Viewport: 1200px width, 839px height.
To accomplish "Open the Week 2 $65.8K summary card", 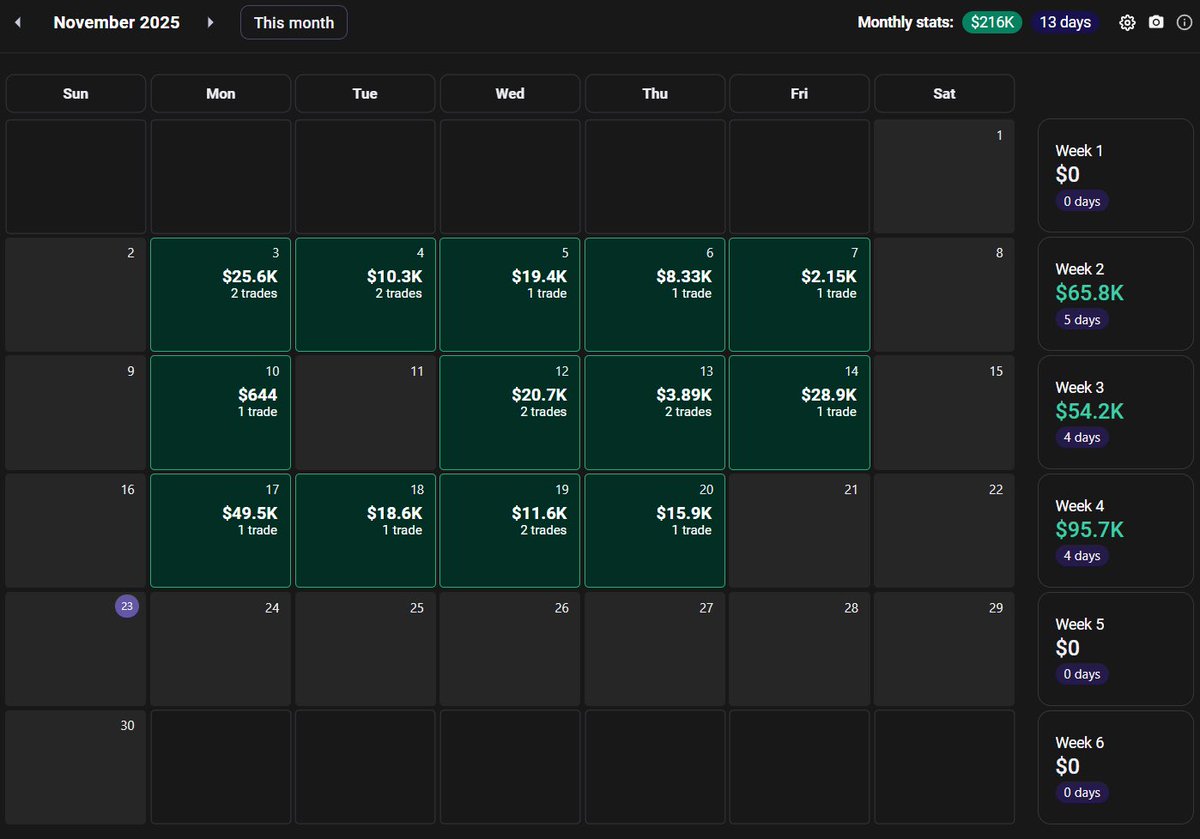I will pos(1116,294).
